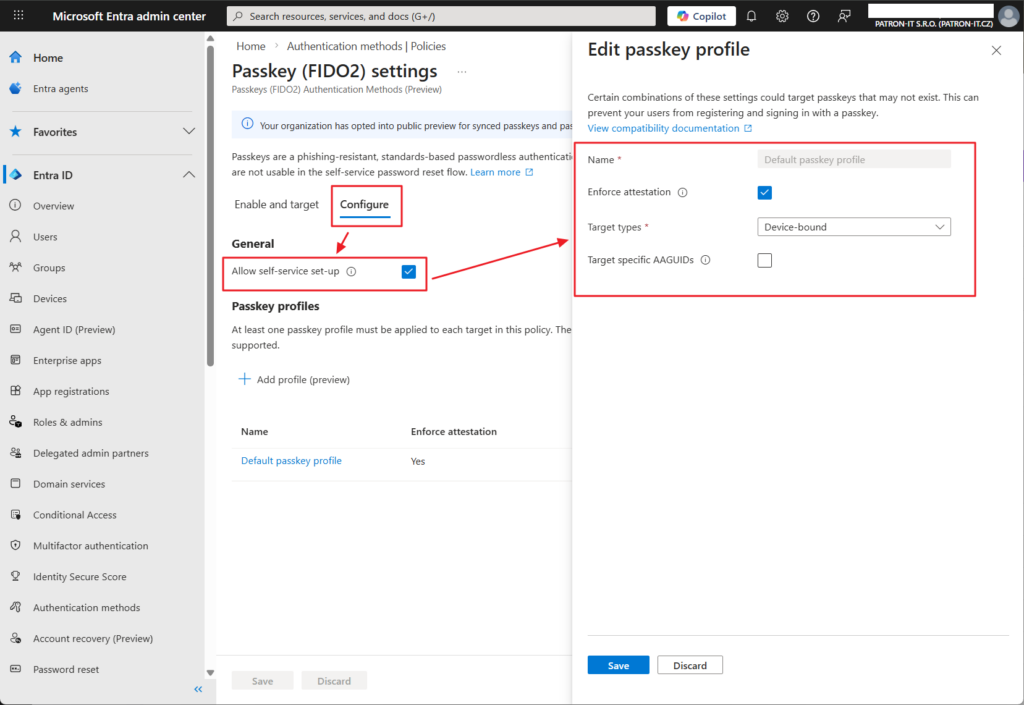
Task: Click the Allow self-service set-up info icon
Action: pos(351,272)
